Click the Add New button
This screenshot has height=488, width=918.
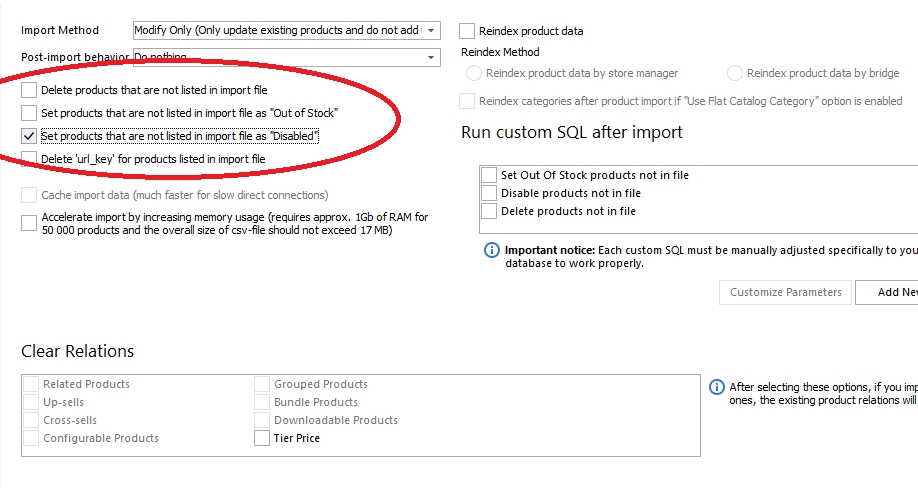890,292
